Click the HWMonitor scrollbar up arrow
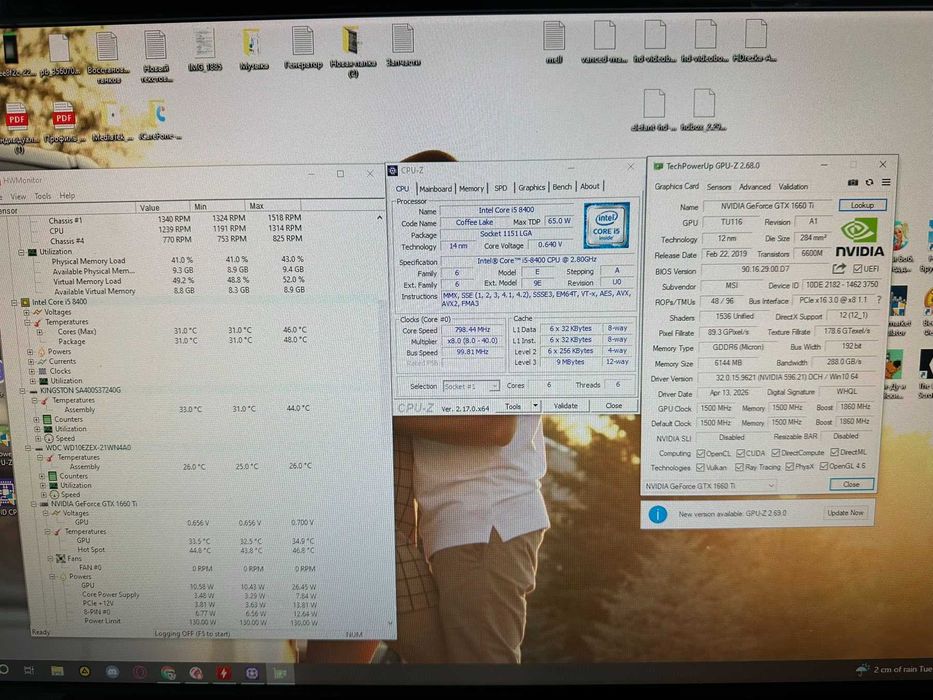Image resolution: width=933 pixels, height=700 pixels. (380, 218)
